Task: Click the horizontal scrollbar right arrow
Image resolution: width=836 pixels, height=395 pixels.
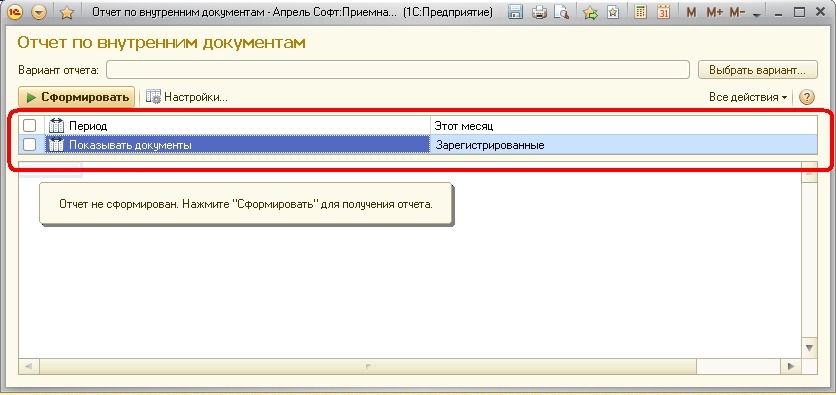Action: pos(791,366)
